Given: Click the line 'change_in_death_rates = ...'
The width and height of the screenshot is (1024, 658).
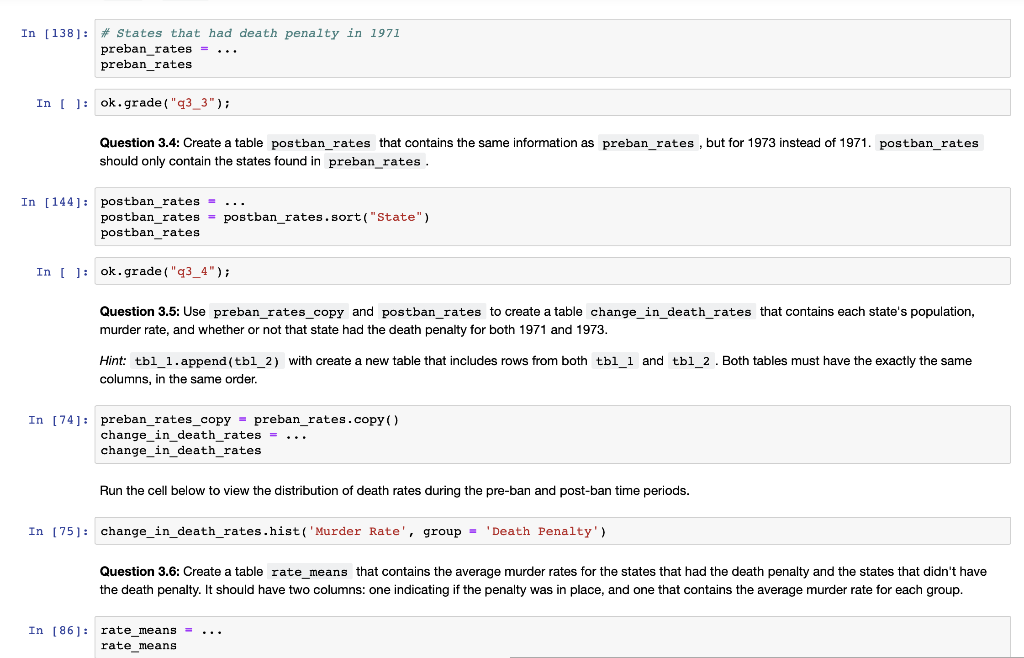Looking at the screenshot, I should 204,435.
